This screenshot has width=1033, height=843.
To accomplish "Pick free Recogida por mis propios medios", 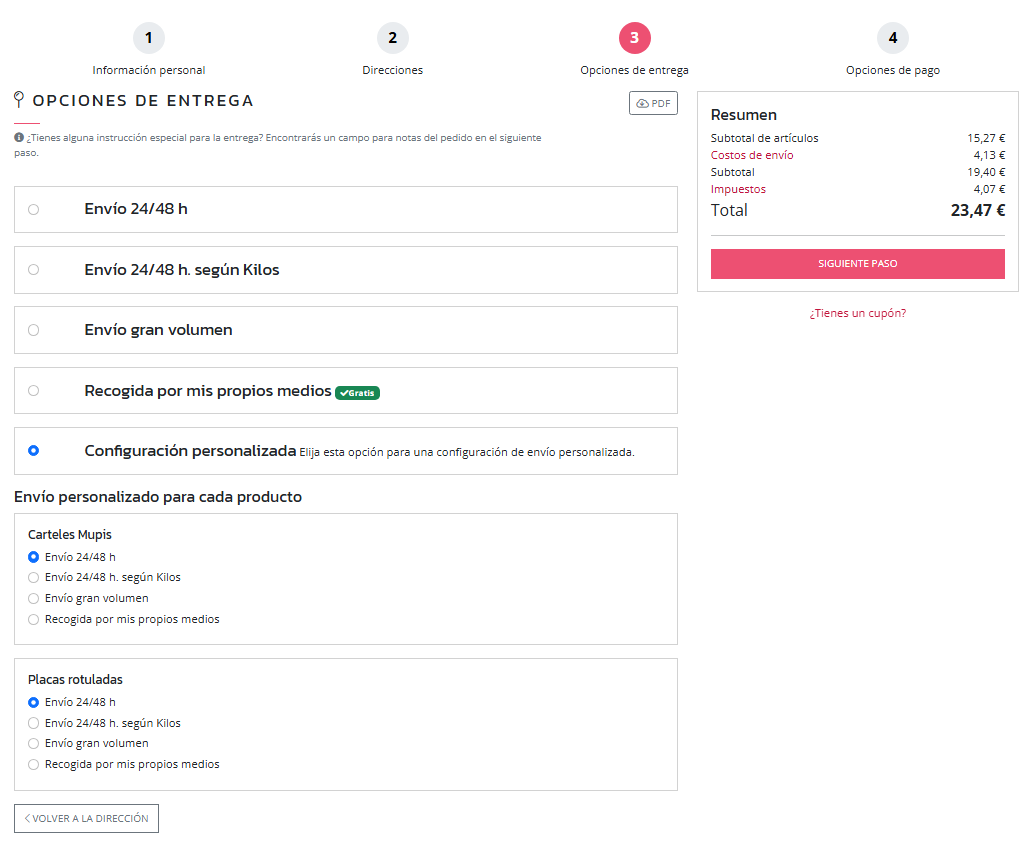I will (34, 391).
